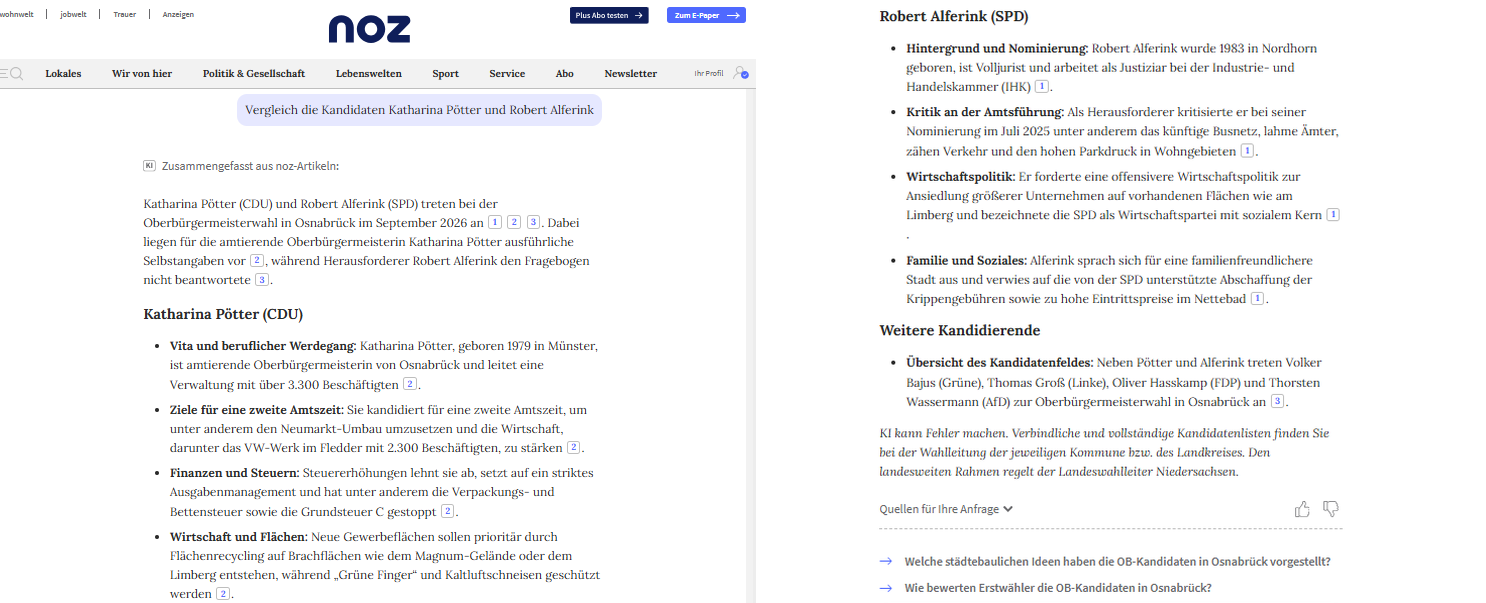Click the 'Vita und beruflicher Werdegang:' label
The image size is (1486, 603).
coord(263,346)
